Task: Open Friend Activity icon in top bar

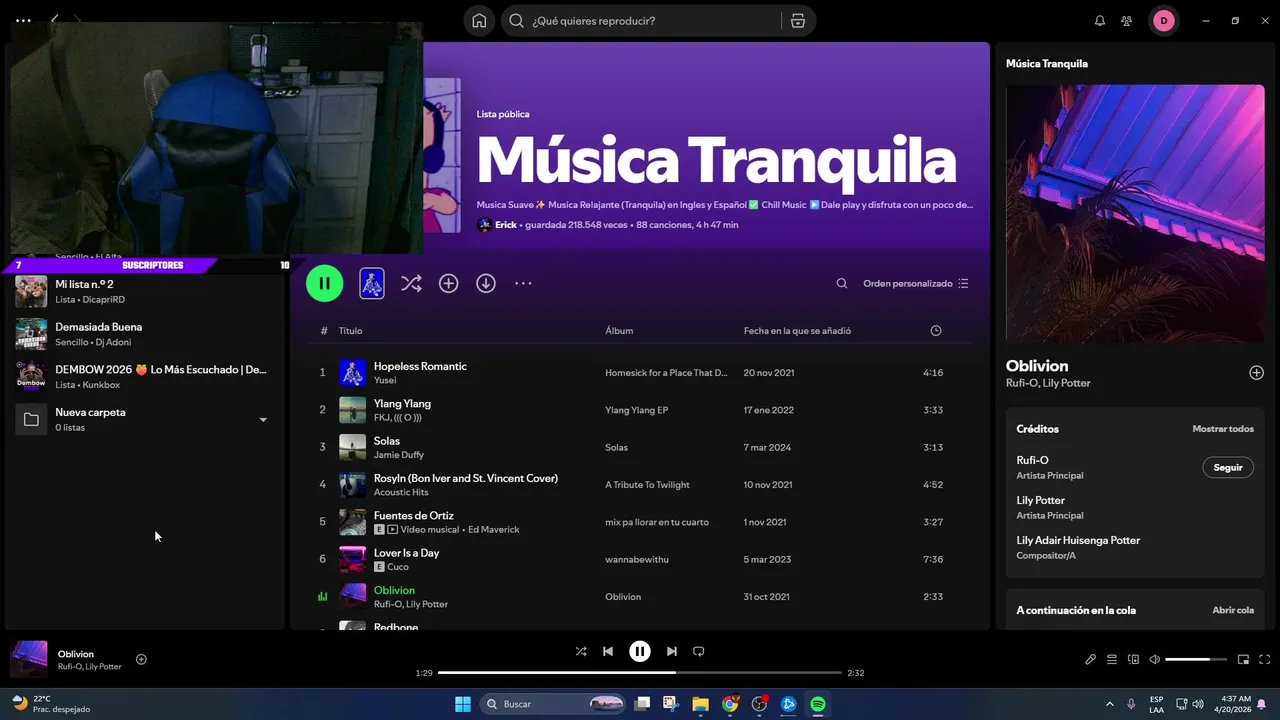Action: coord(1127,20)
